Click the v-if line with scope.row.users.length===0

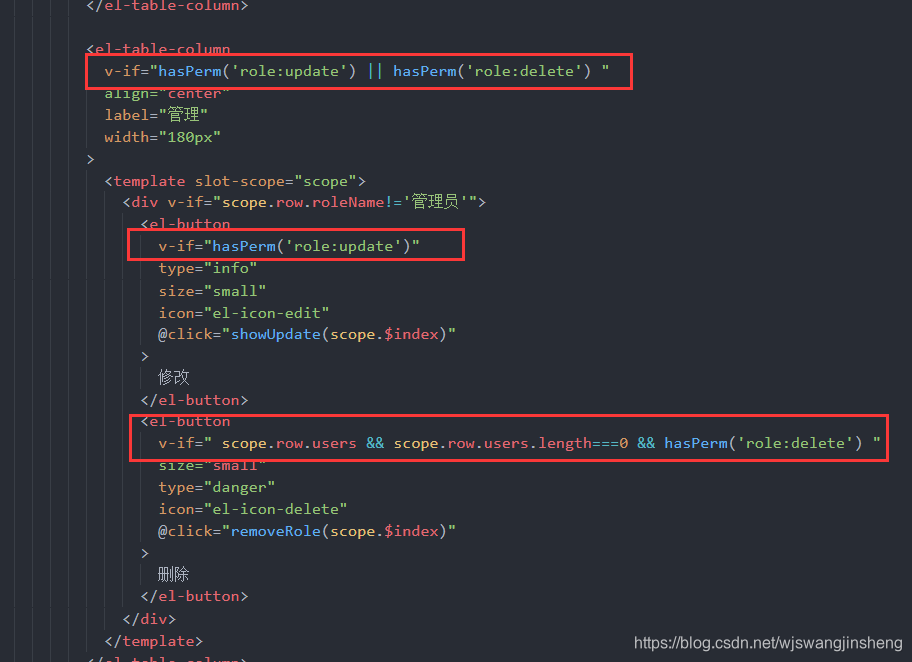(519, 443)
